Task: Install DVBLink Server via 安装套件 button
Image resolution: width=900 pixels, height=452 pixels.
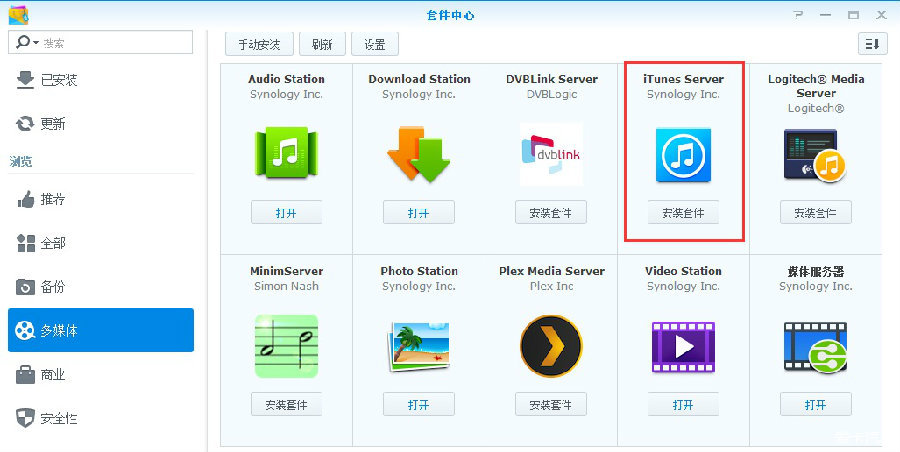Action: click(551, 213)
